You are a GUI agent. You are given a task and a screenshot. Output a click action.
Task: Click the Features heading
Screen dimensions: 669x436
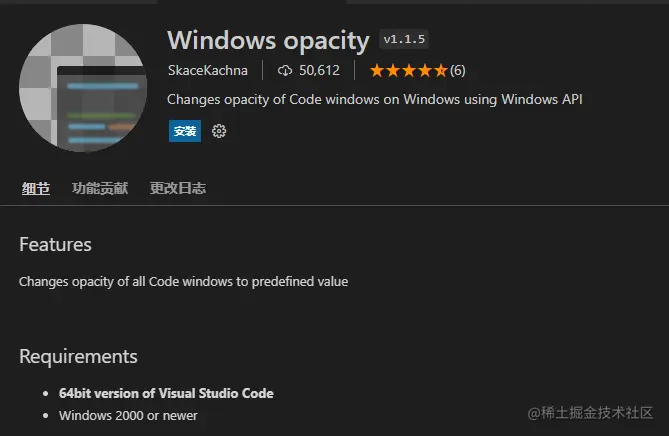55,245
